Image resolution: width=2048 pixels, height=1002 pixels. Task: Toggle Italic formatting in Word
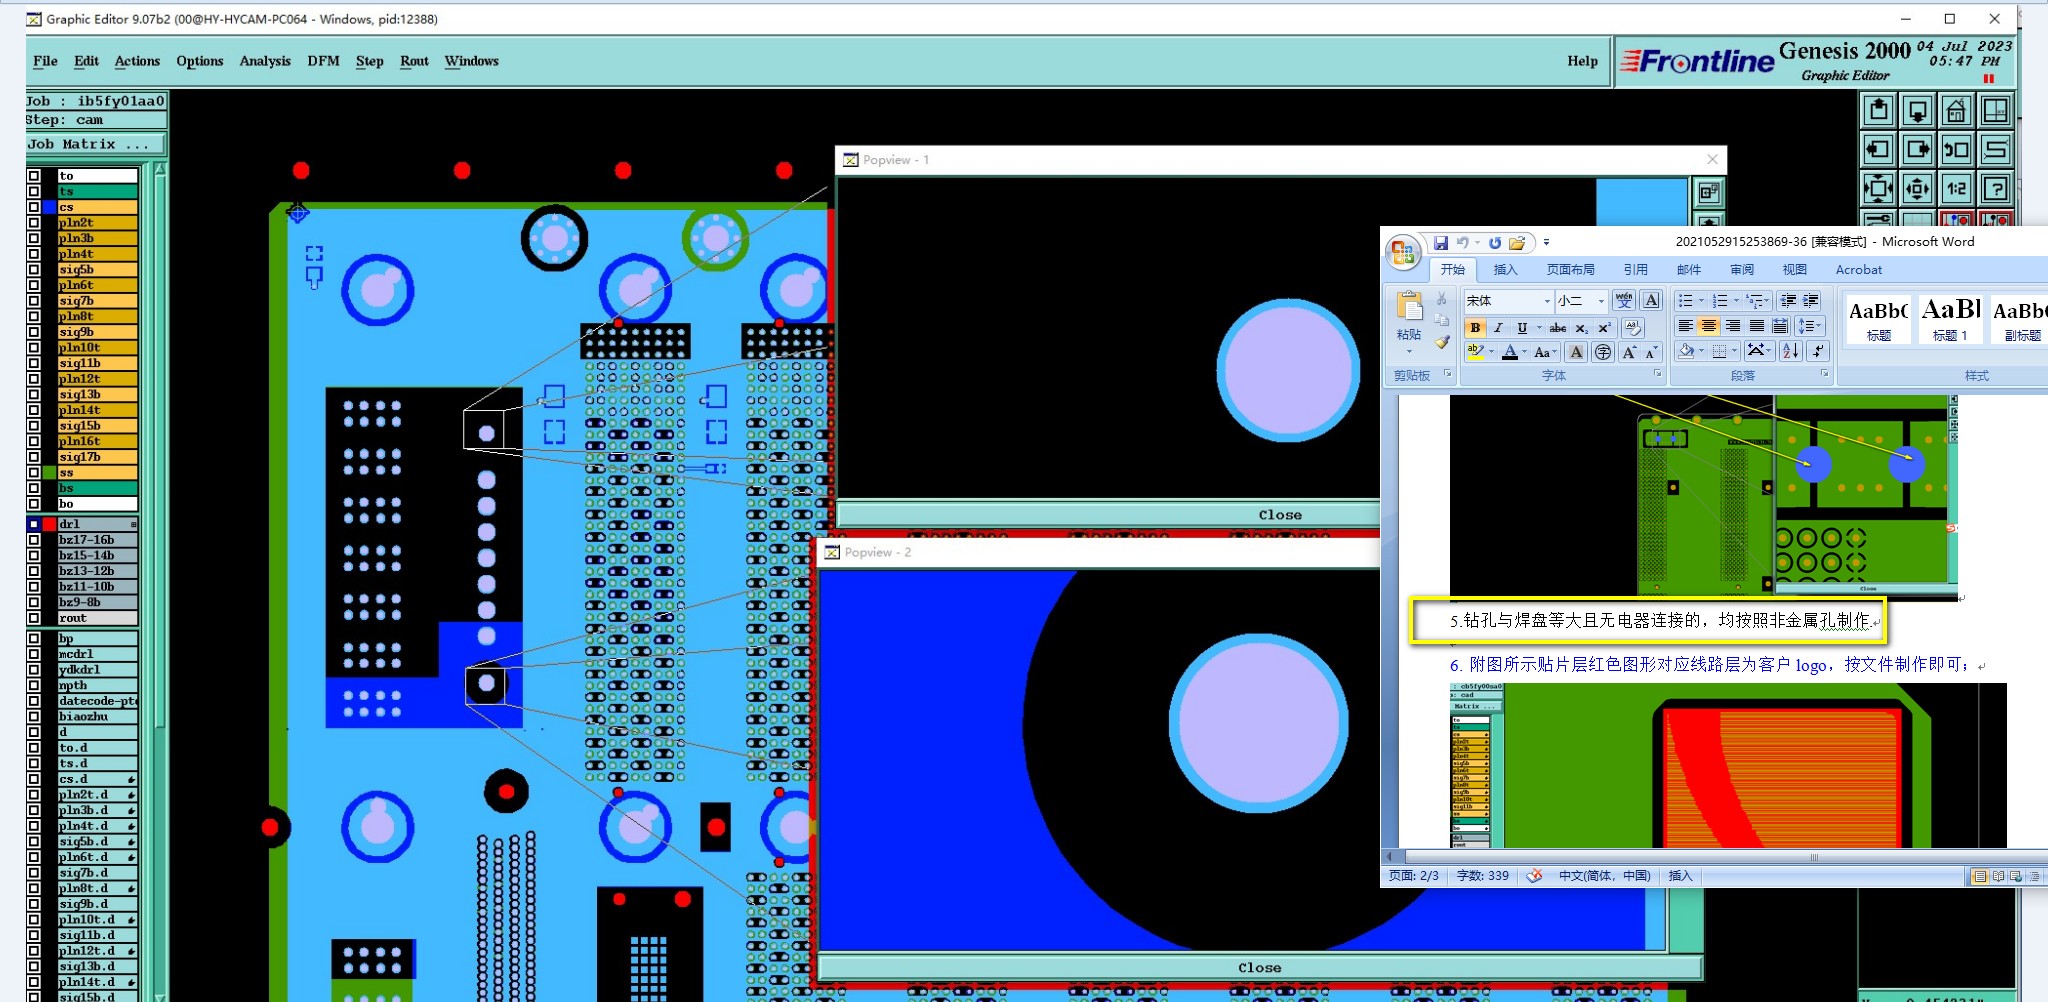[x=1498, y=328]
